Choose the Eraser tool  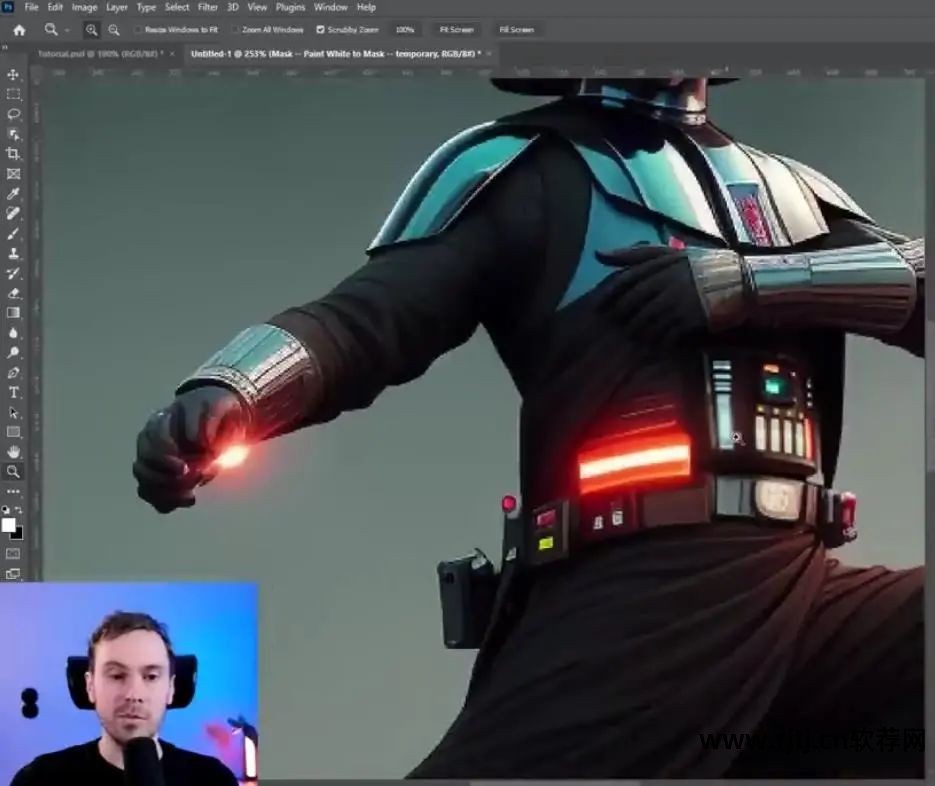pyautogui.click(x=13, y=293)
